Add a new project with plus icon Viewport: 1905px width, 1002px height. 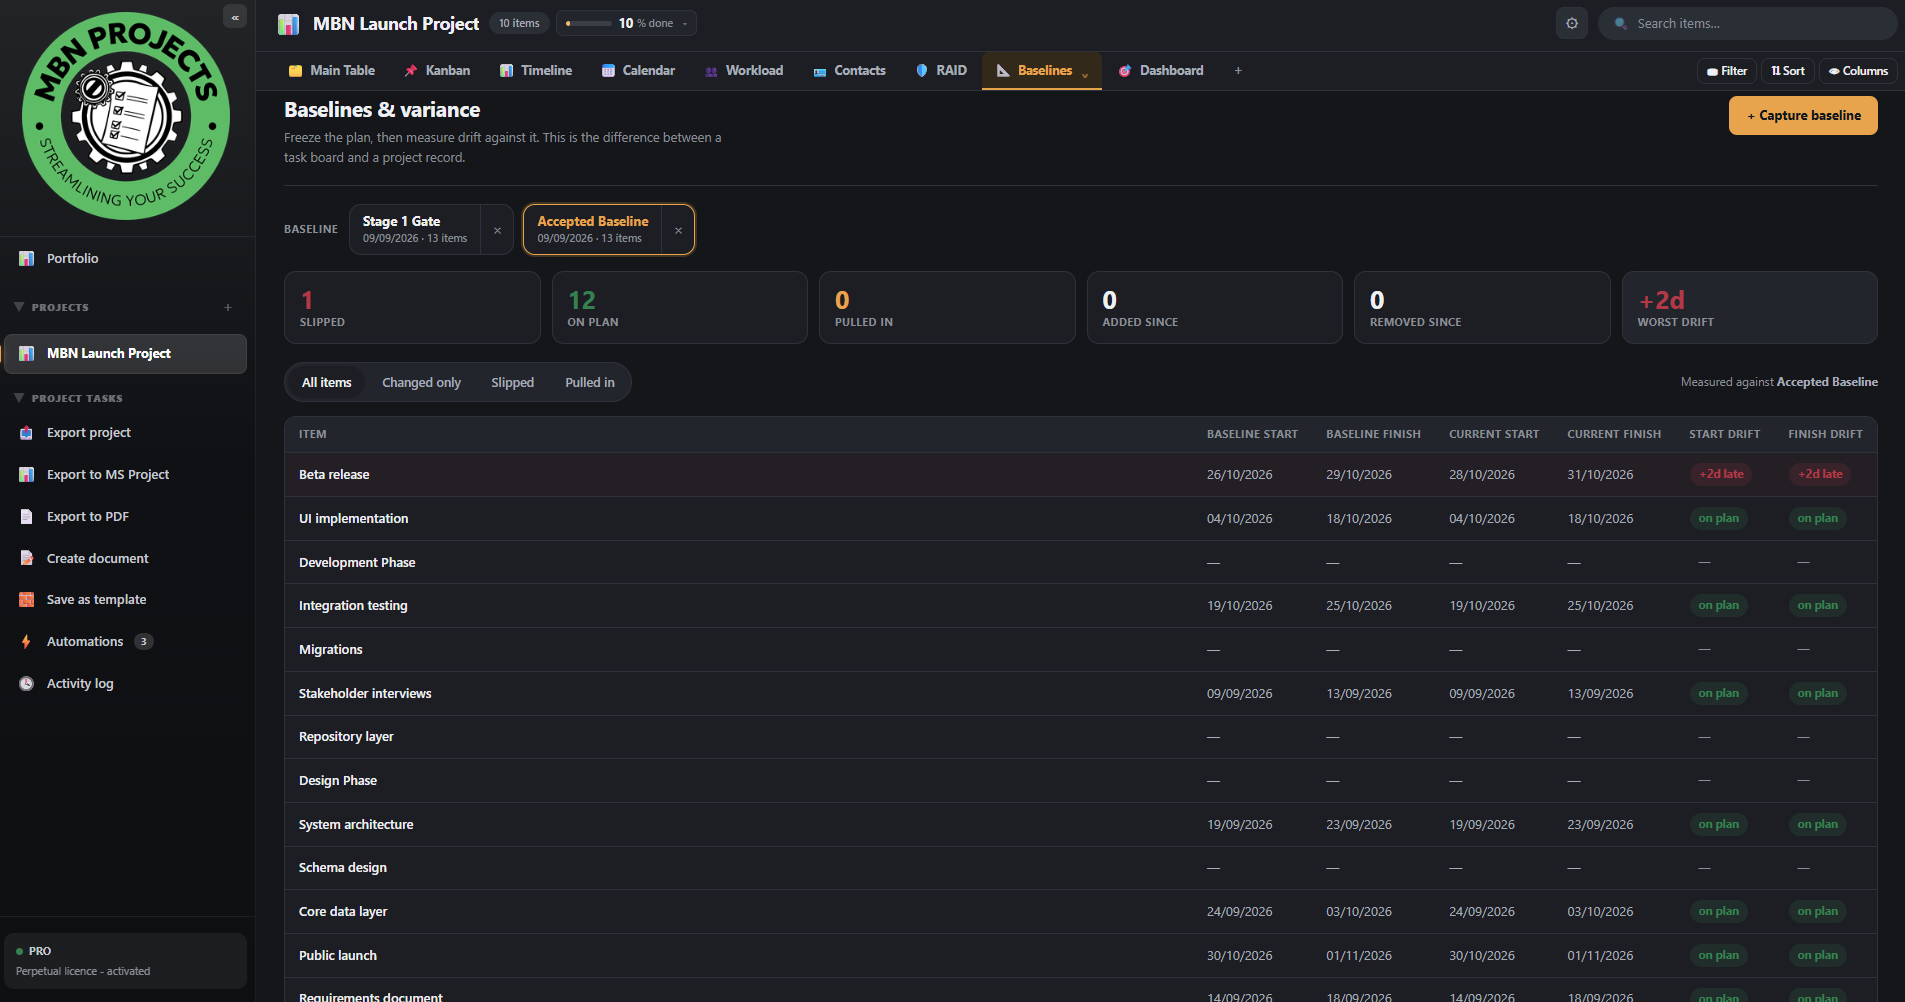point(228,308)
